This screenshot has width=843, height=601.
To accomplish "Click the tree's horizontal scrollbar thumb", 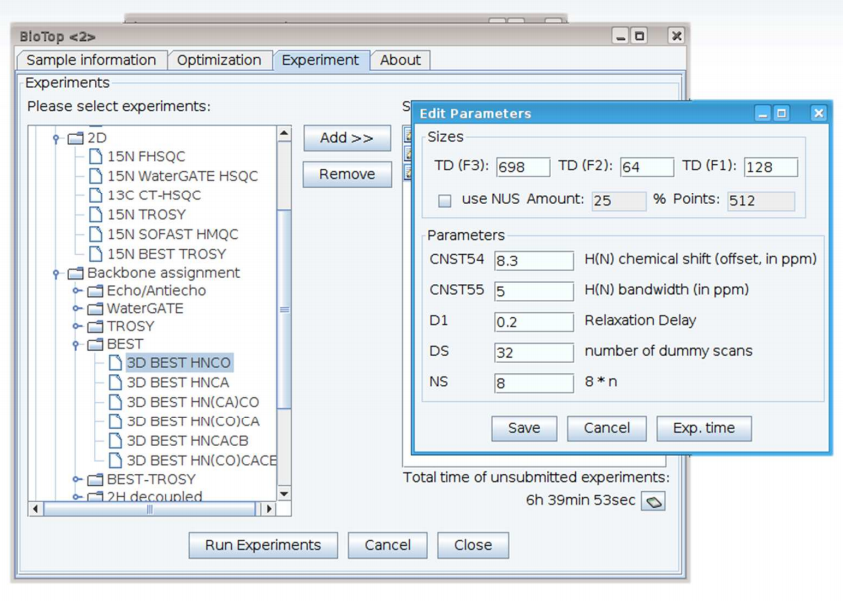I will pyautogui.click(x=150, y=509).
